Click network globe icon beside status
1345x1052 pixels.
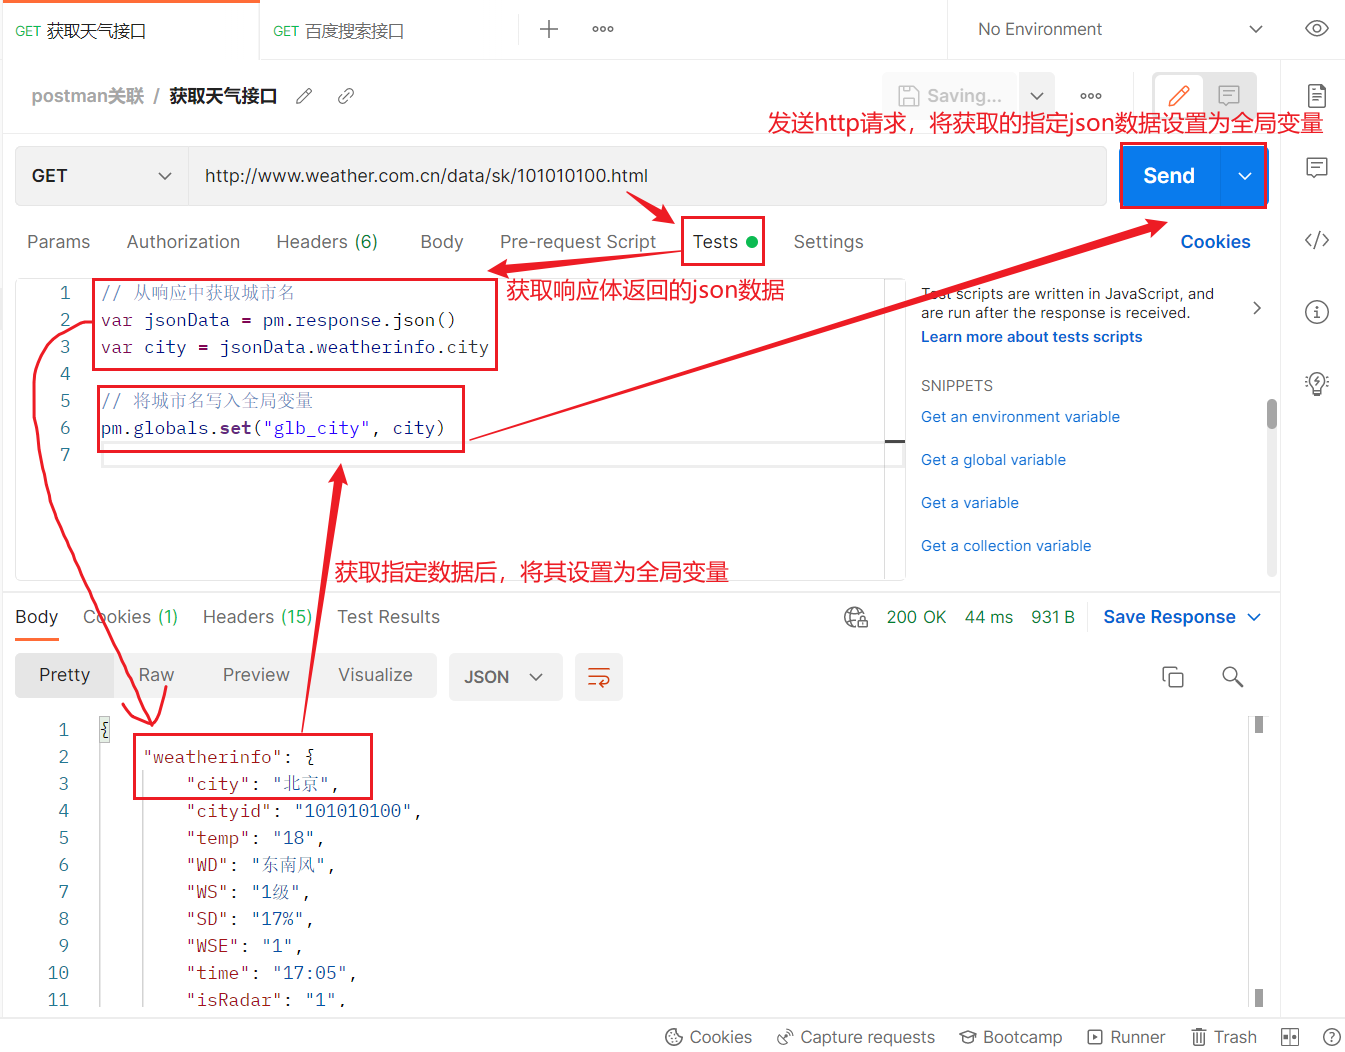856,617
